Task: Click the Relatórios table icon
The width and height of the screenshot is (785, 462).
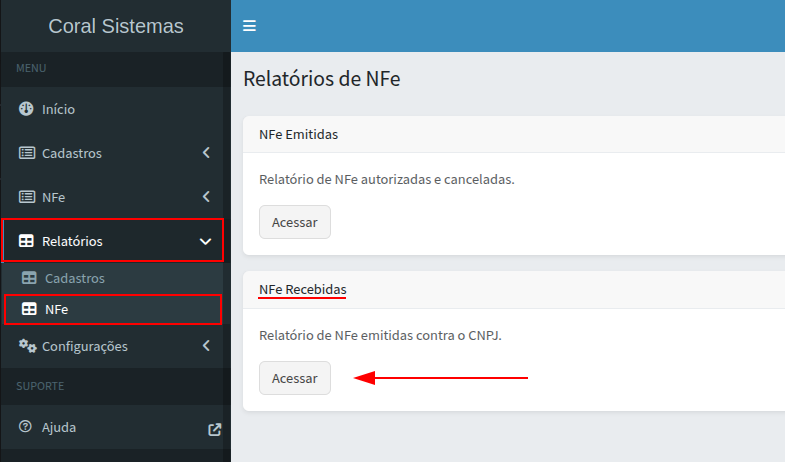Action: [x=27, y=241]
